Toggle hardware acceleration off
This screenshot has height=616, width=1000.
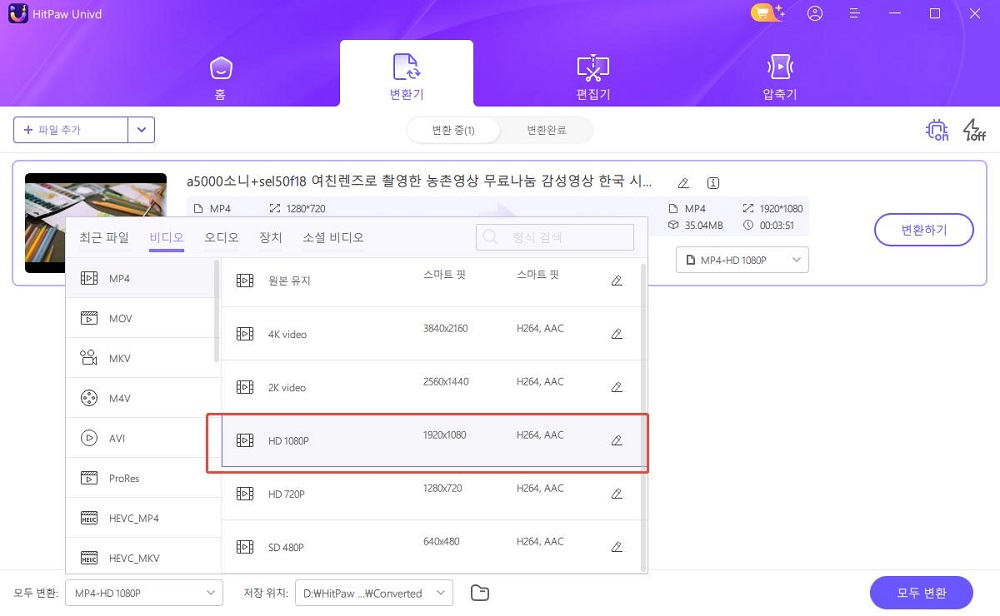(936, 130)
